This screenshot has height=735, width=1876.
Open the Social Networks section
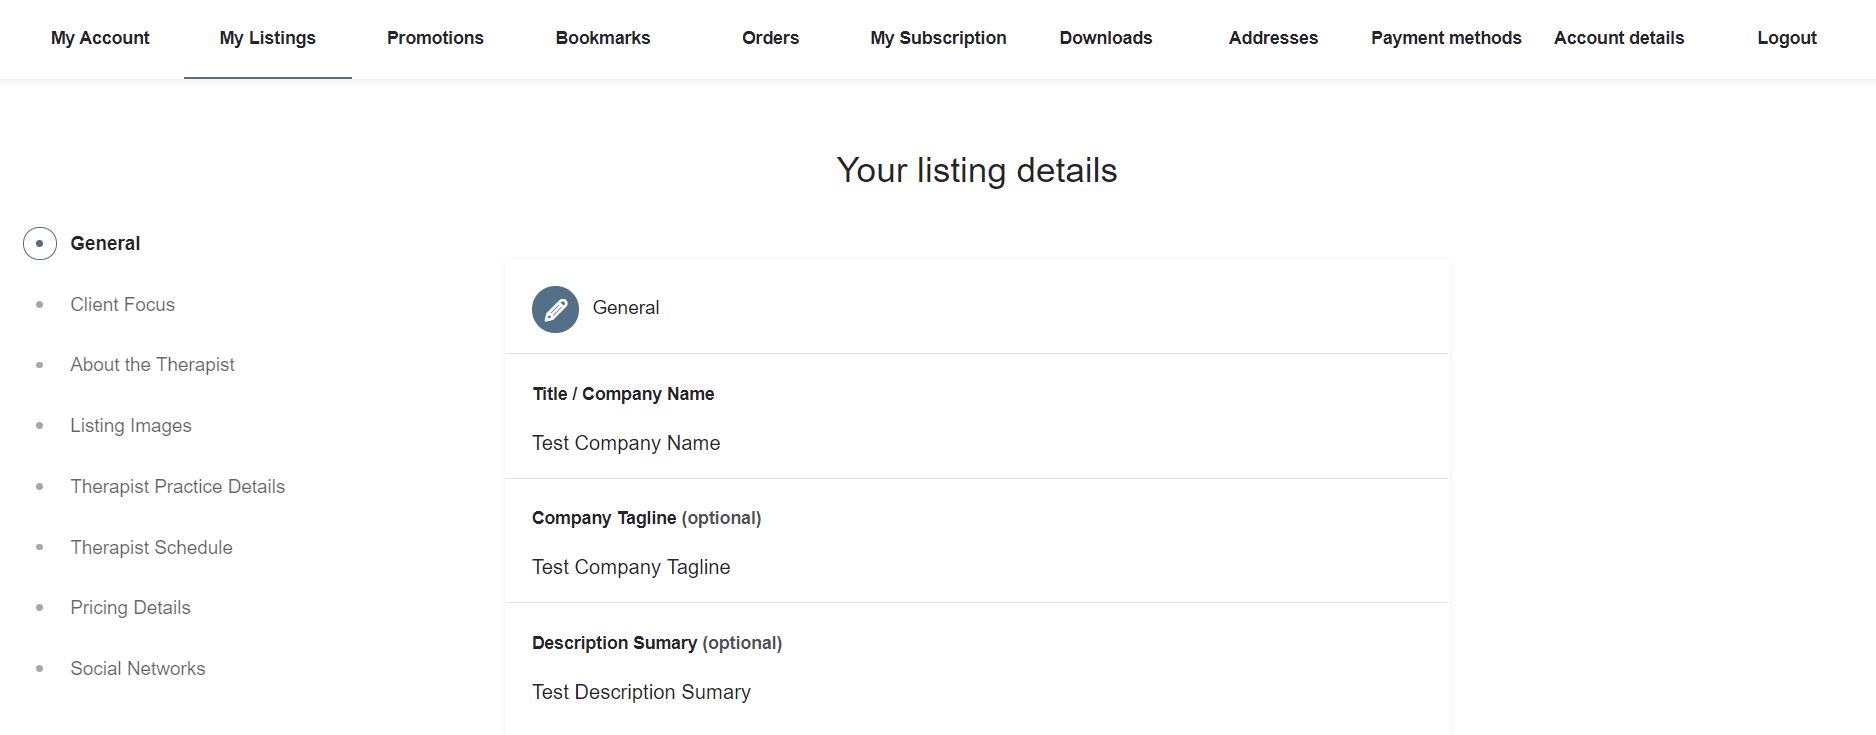tap(137, 668)
